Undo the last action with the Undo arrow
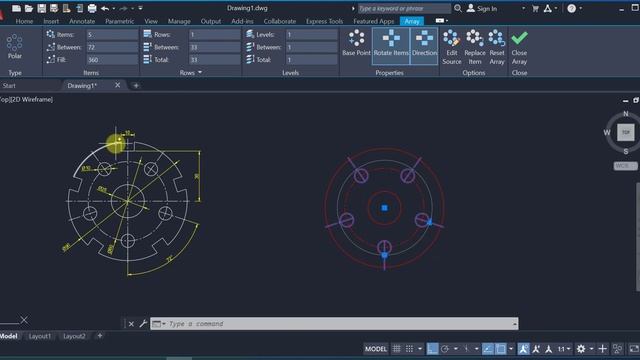This screenshot has width=640, height=360. point(105,8)
